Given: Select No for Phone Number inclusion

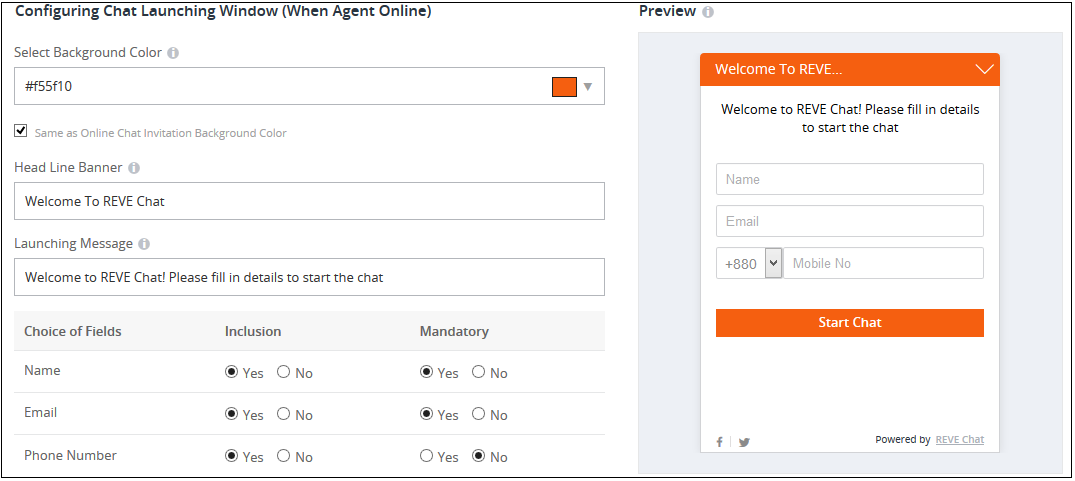Looking at the screenshot, I should tap(283, 456).
